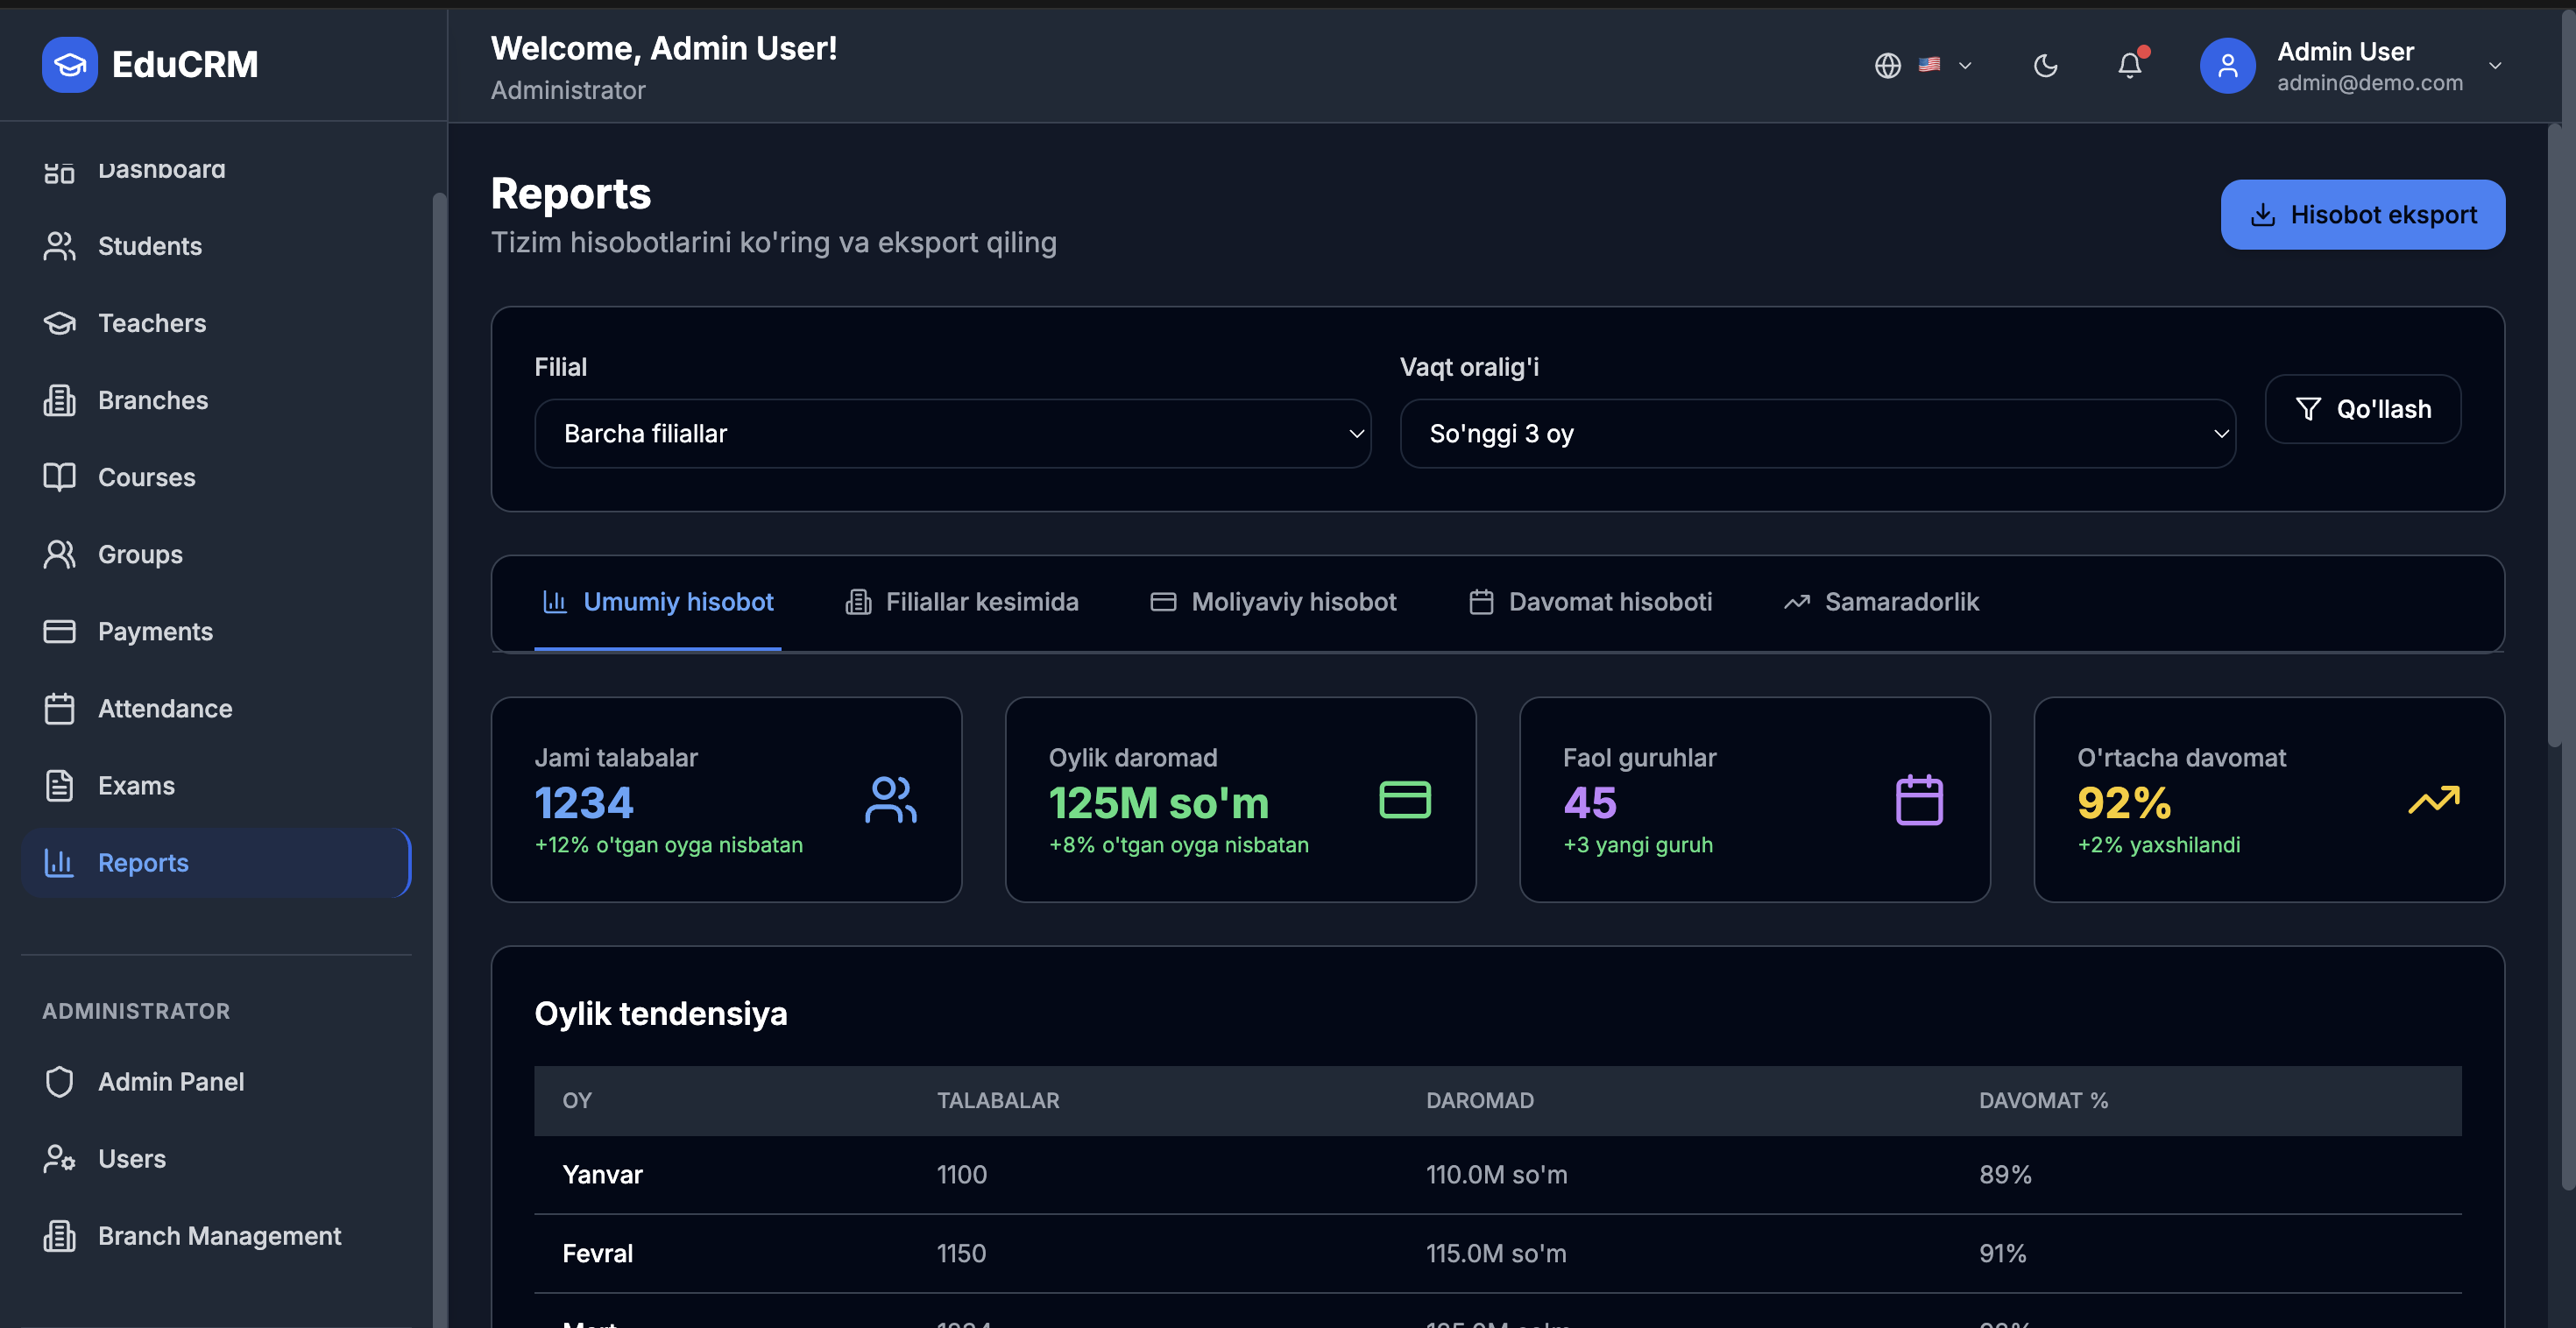Open the Samaradorlik tab
The height and width of the screenshot is (1328, 2576).
(1881, 602)
